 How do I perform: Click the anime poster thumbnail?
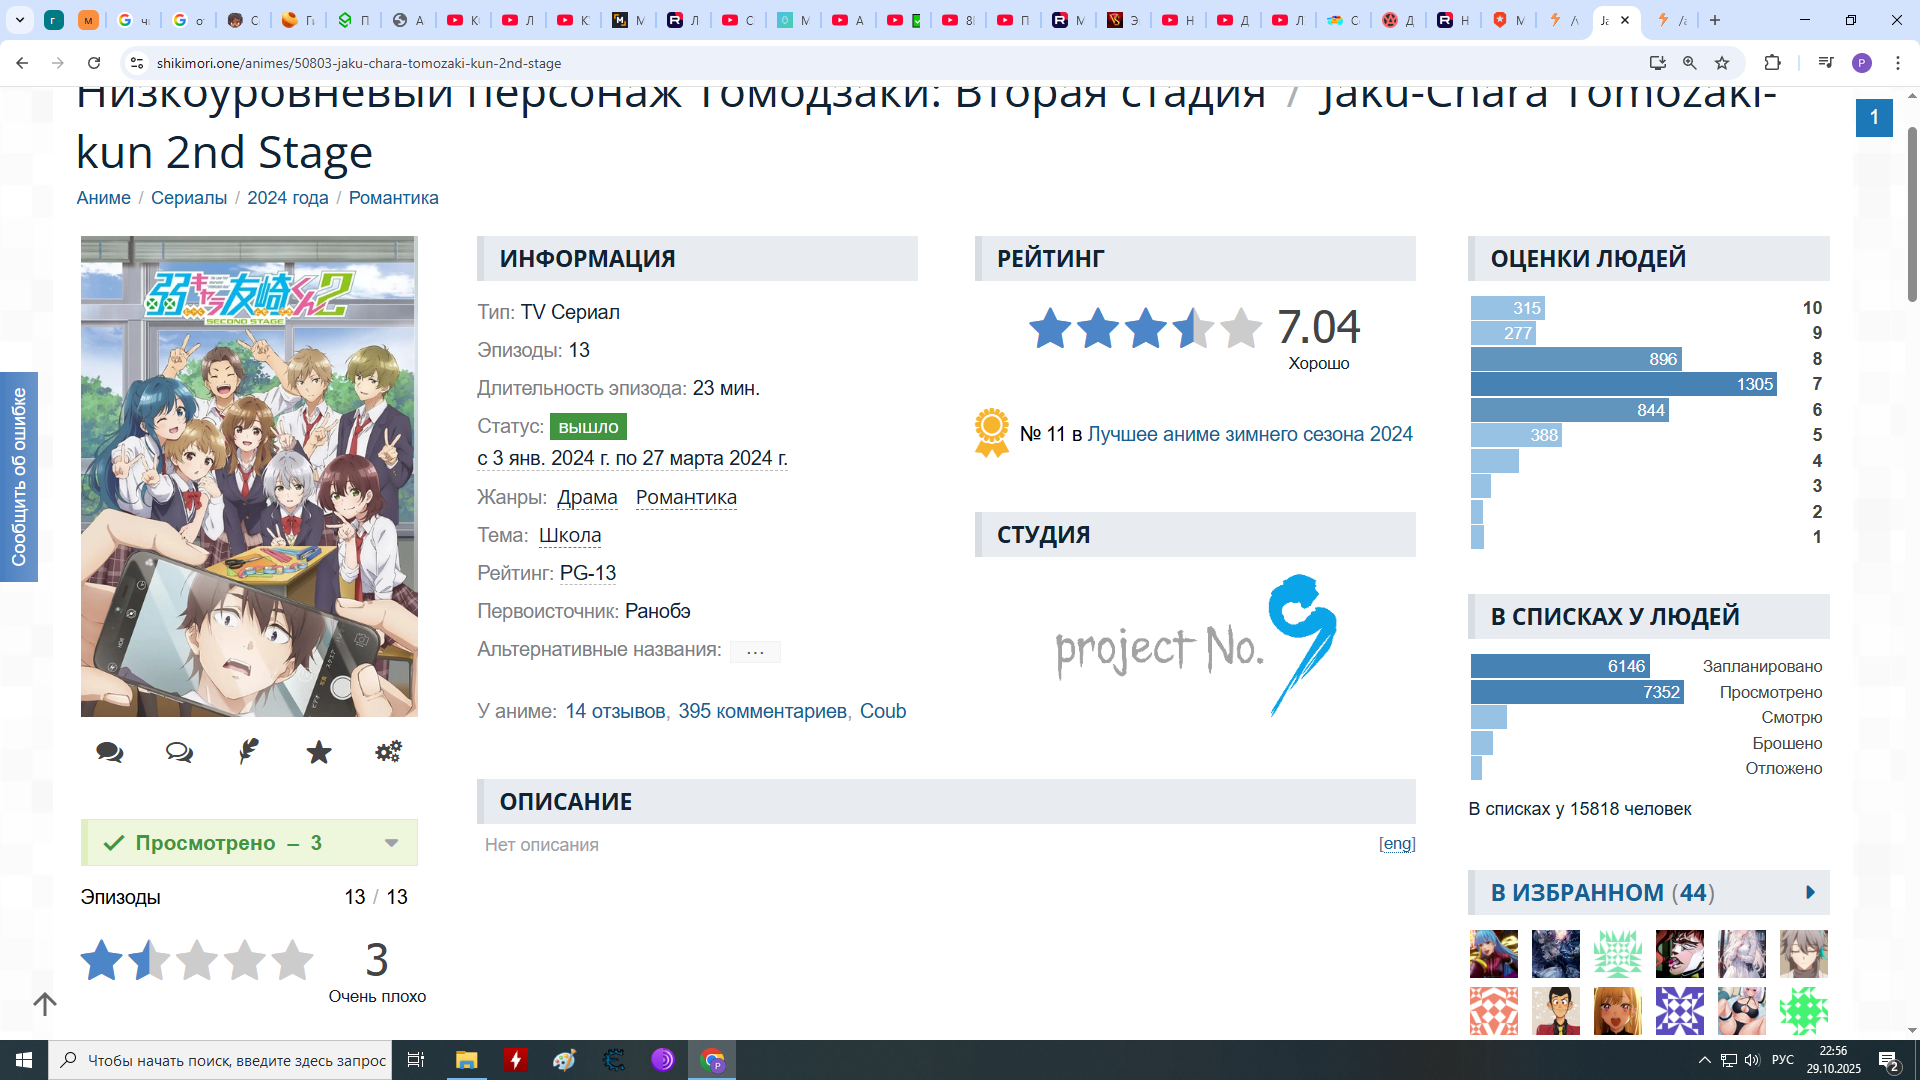pos(249,476)
